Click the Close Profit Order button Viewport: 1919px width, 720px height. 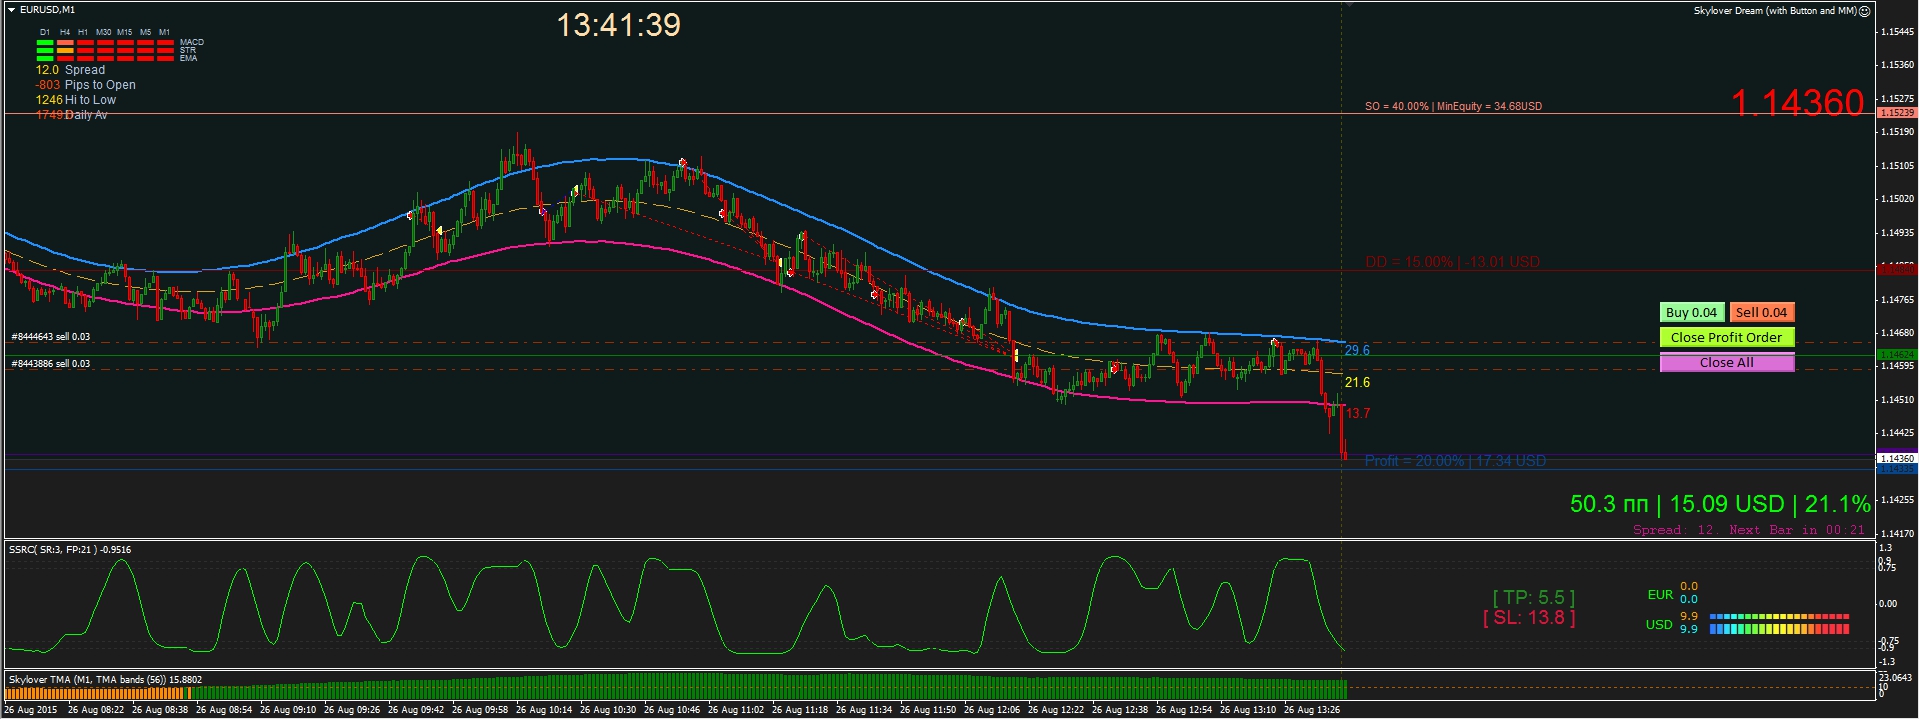[1726, 337]
